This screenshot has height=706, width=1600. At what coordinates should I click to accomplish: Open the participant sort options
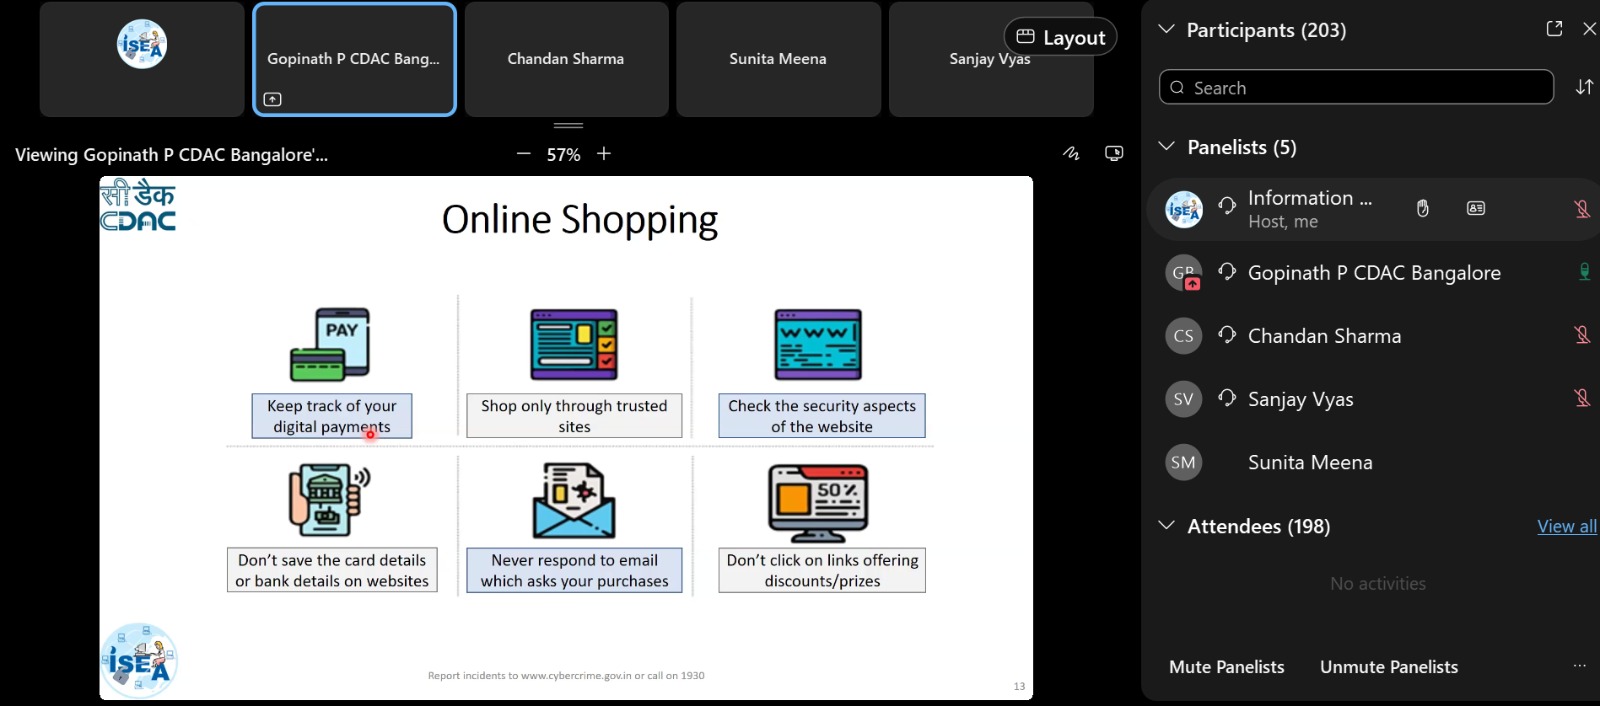pyautogui.click(x=1584, y=87)
